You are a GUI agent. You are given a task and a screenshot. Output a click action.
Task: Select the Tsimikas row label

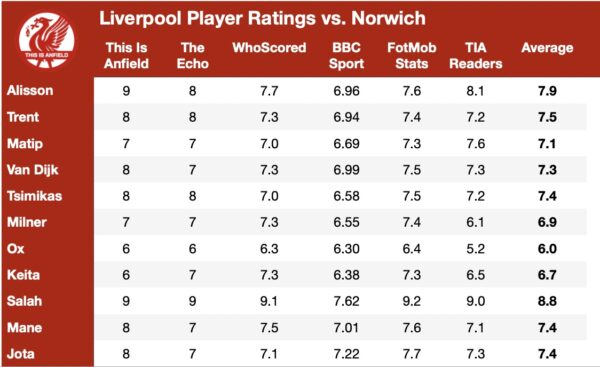(34, 196)
